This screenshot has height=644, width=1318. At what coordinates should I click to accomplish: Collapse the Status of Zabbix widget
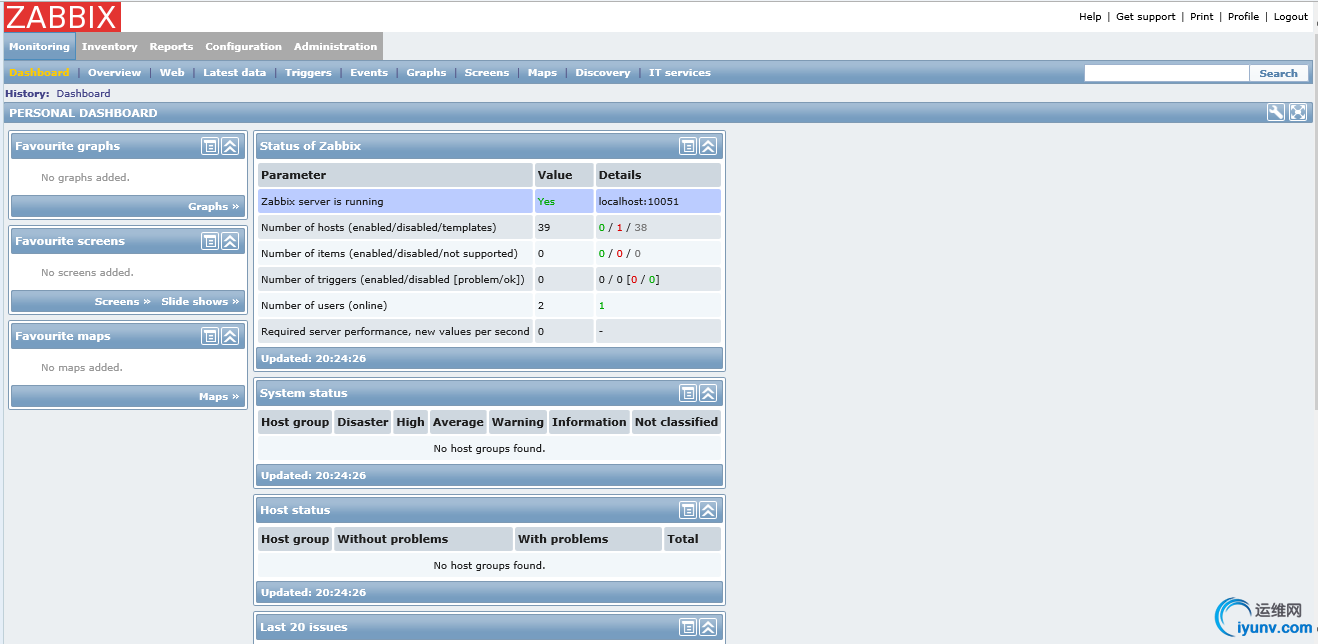[708, 146]
